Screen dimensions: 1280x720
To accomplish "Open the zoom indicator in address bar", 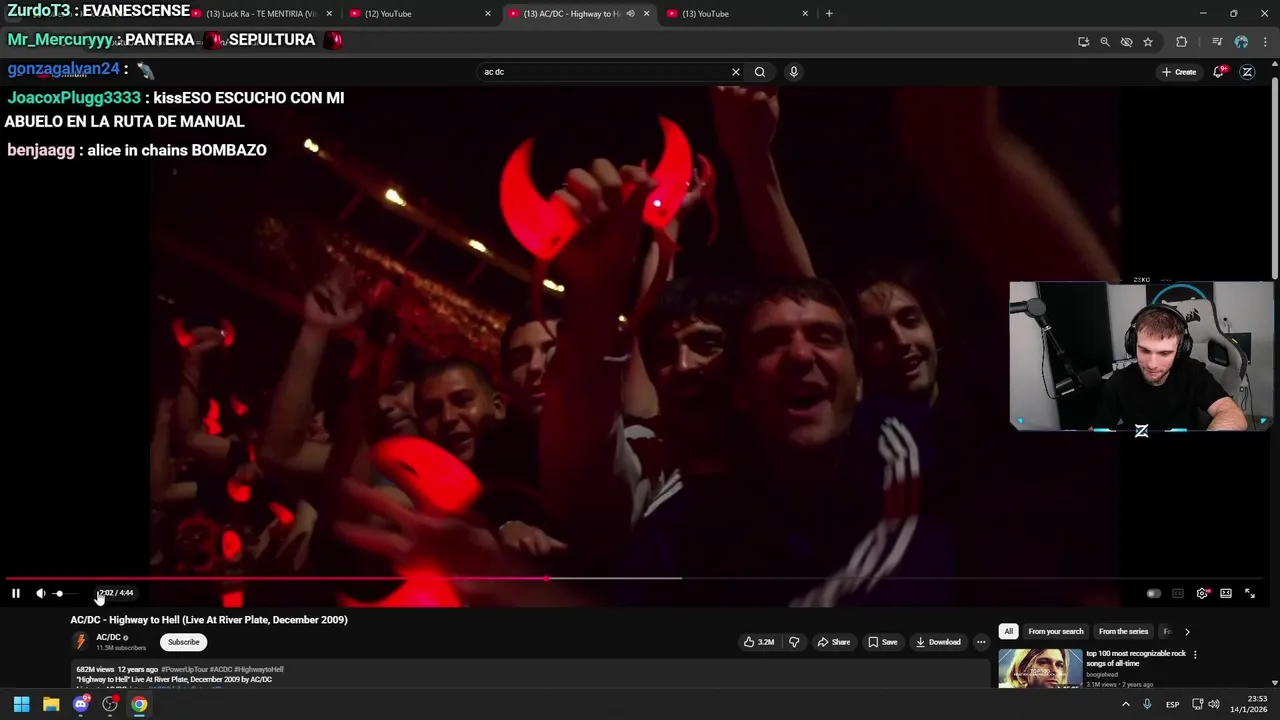I will 1105,42.
